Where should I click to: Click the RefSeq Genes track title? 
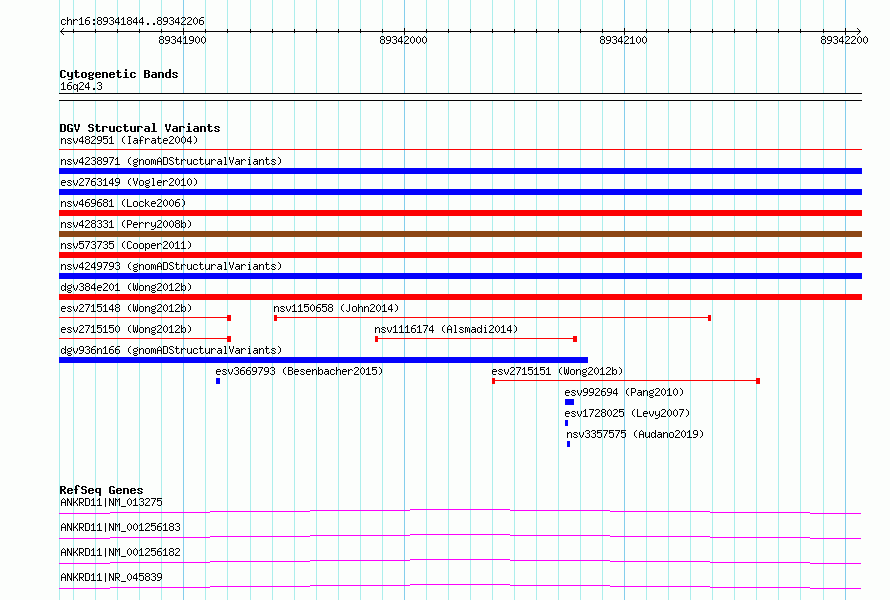coord(101,490)
